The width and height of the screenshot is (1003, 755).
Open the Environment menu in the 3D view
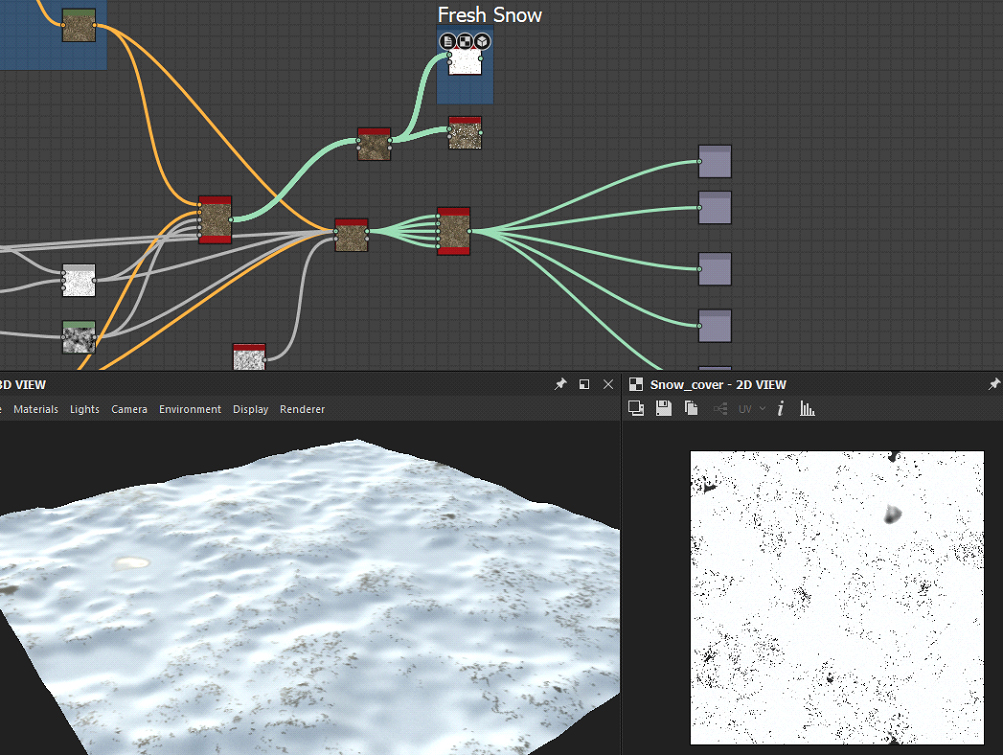190,409
